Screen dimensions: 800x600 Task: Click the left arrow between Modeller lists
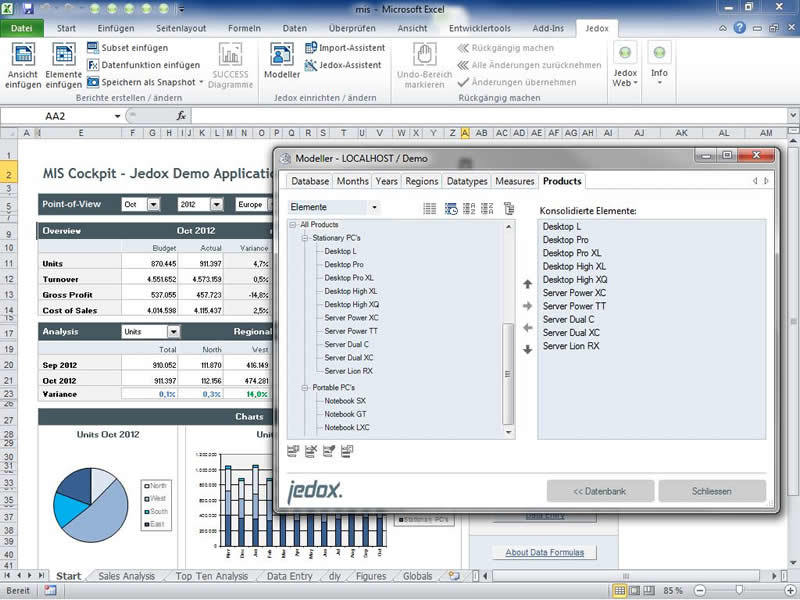[528, 328]
